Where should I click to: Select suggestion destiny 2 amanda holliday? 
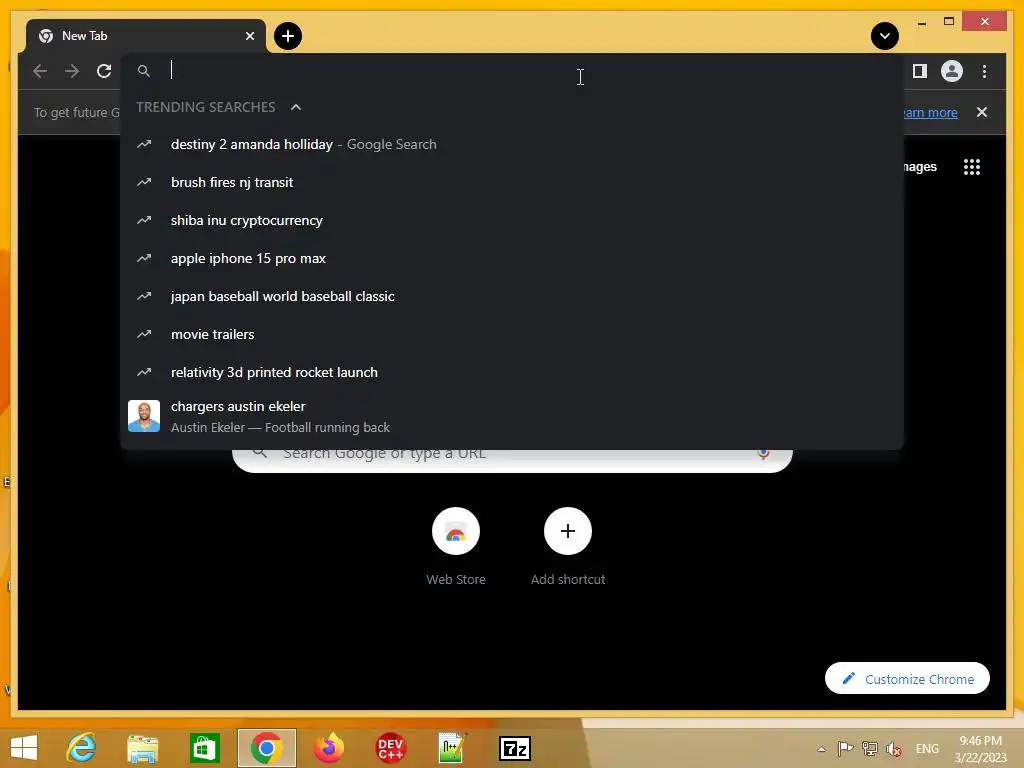click(511, 144)
